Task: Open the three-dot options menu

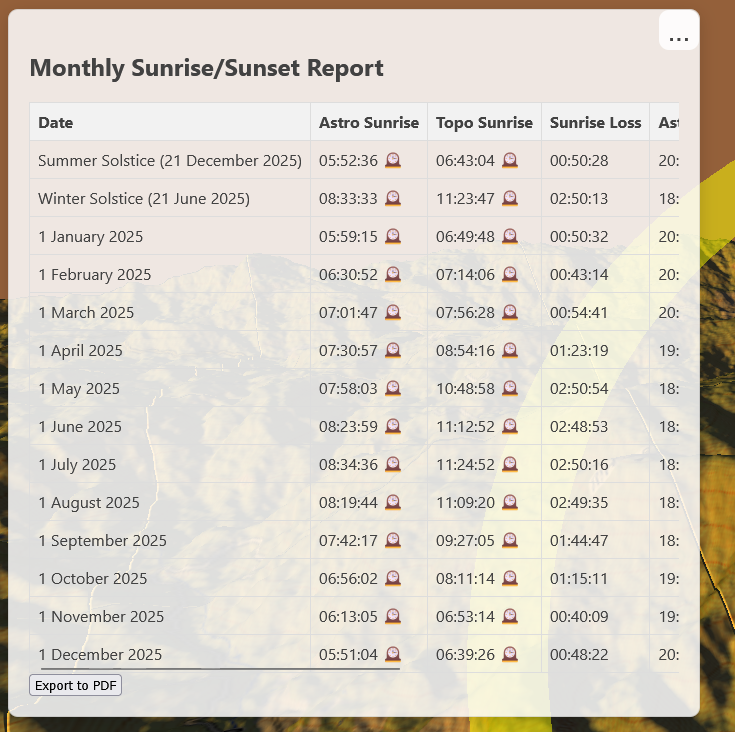Action: tap(679, 30)
